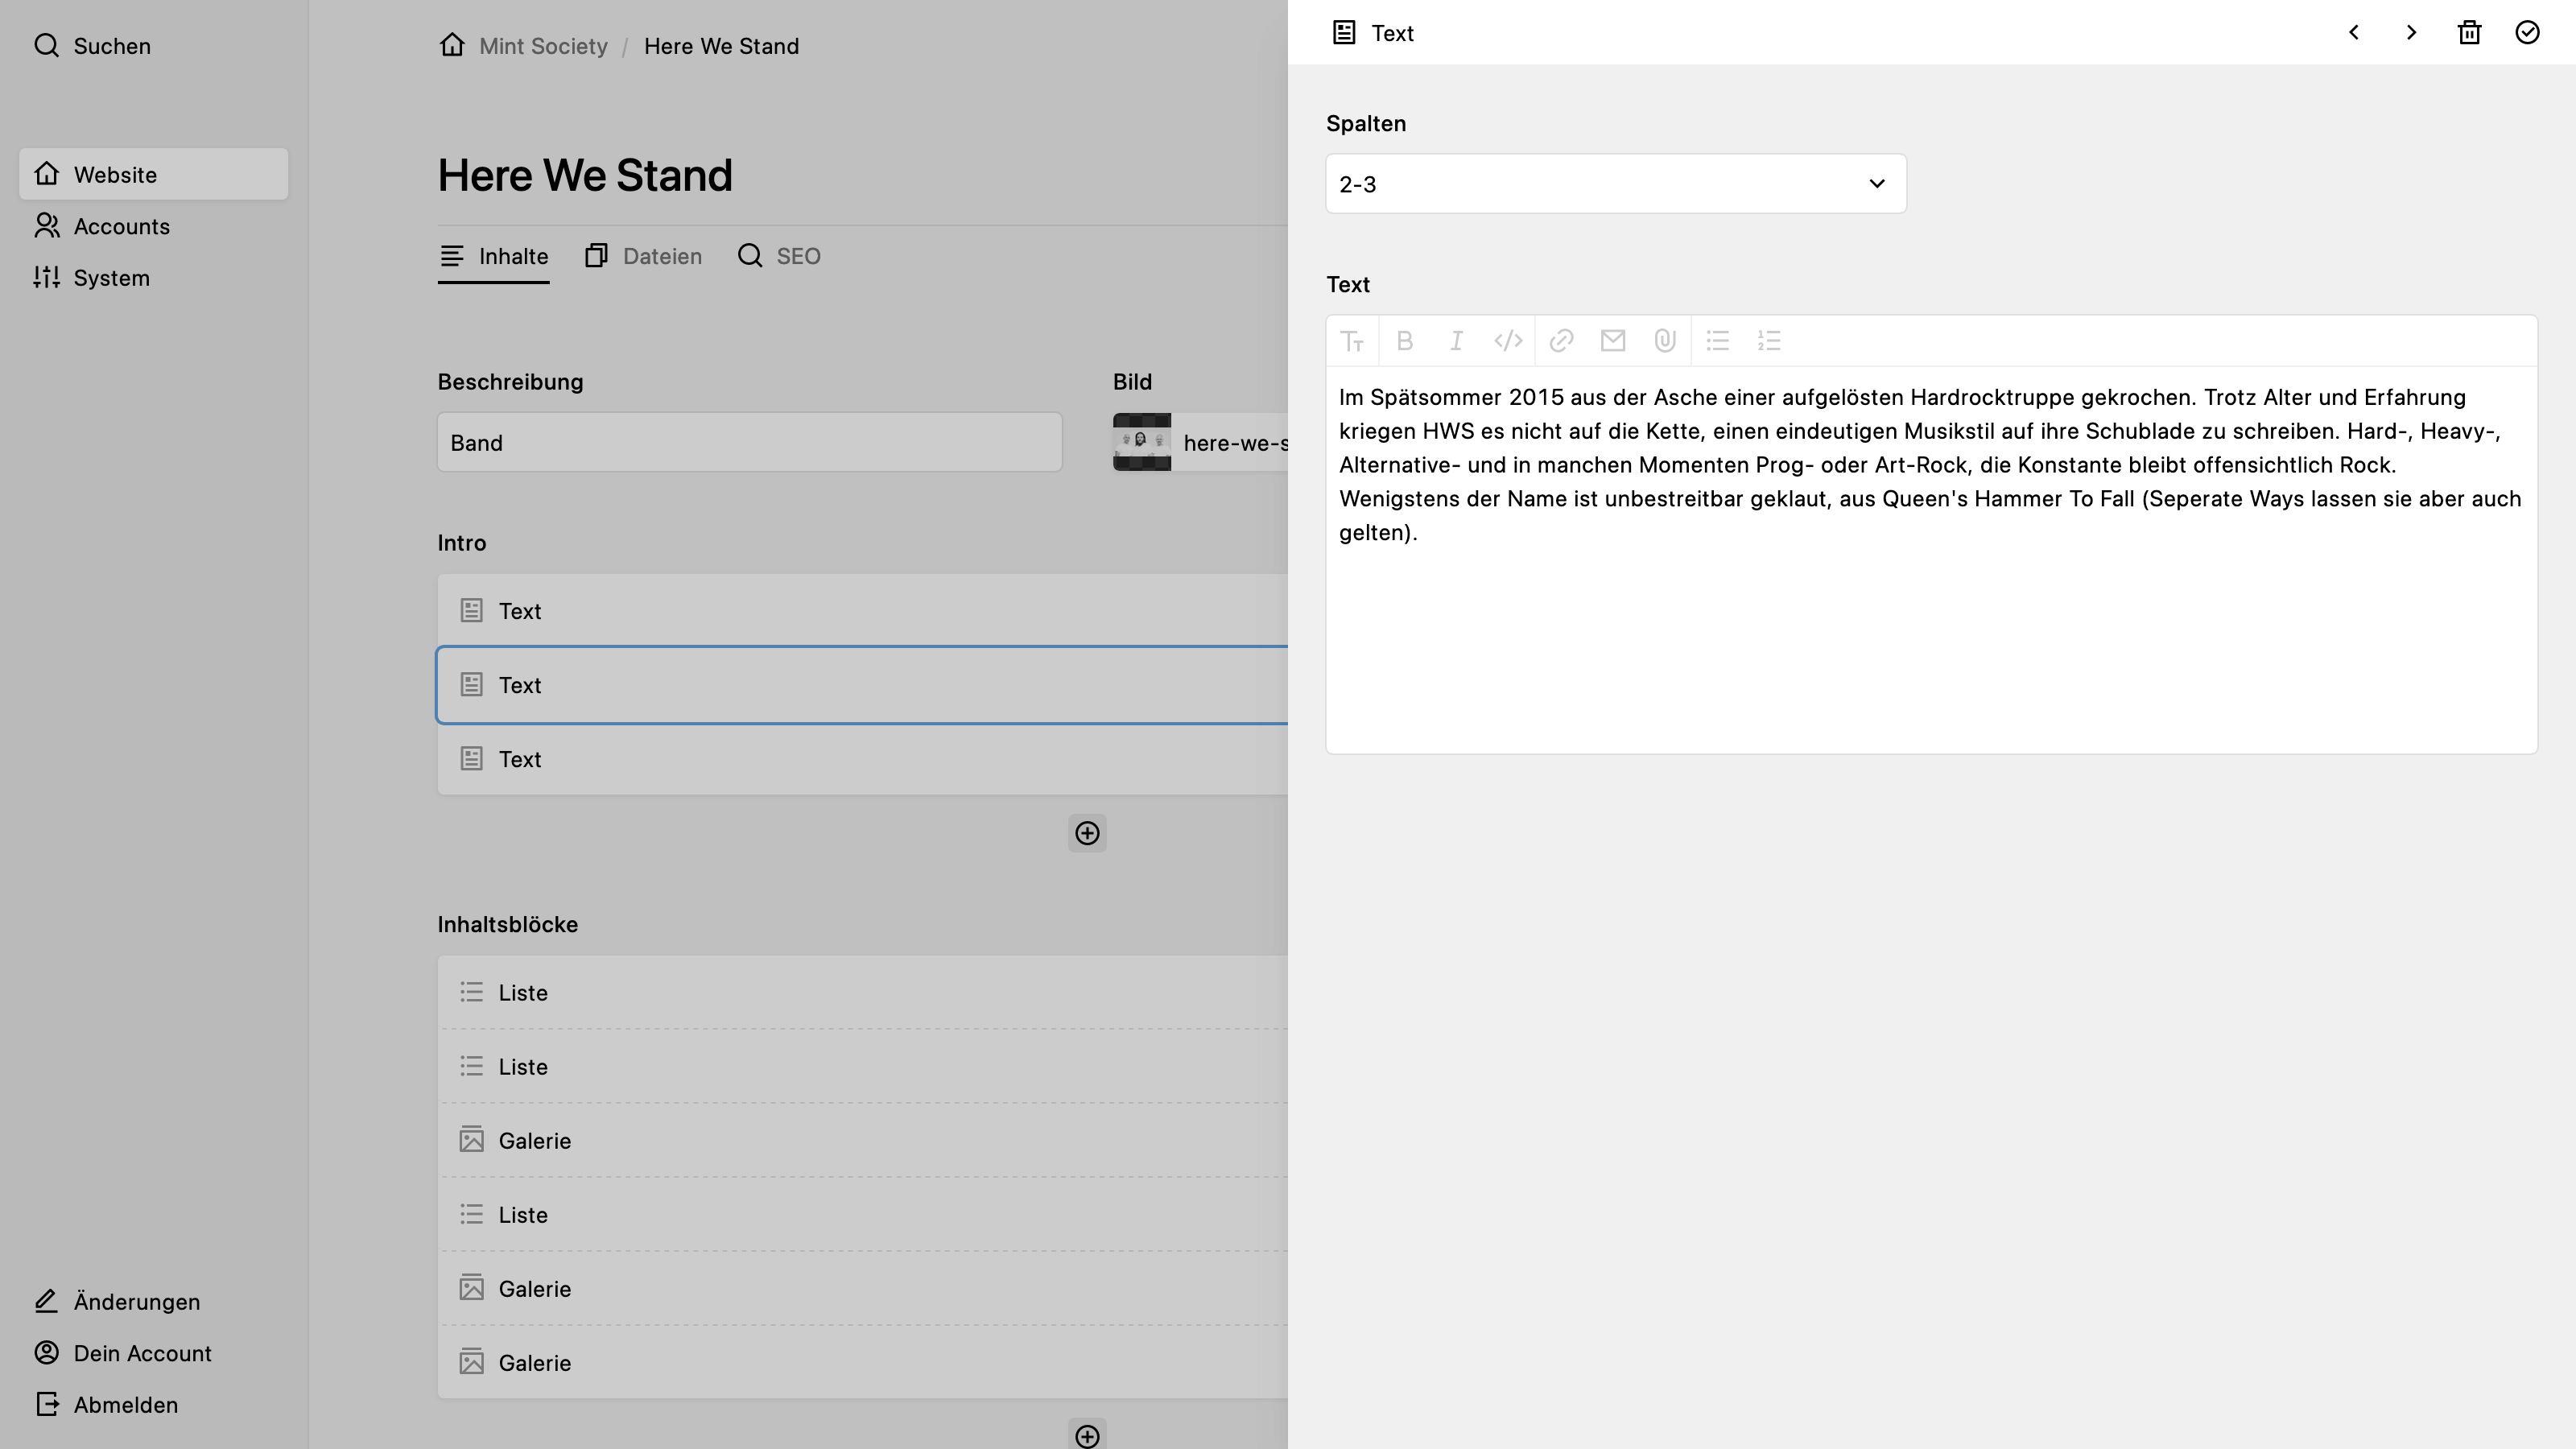The image size is (2576, 1449).
Task: Open Suchen search in the sidebar
Action: coord(92,46)
